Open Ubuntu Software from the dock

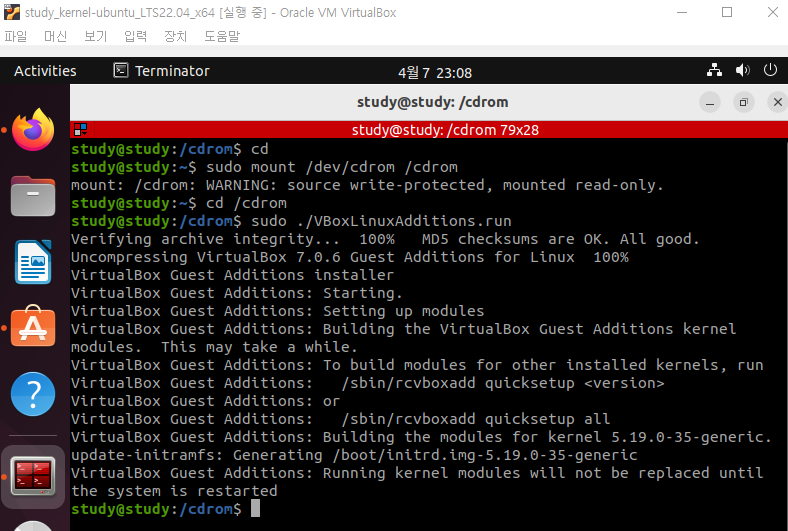click(33, 327)
